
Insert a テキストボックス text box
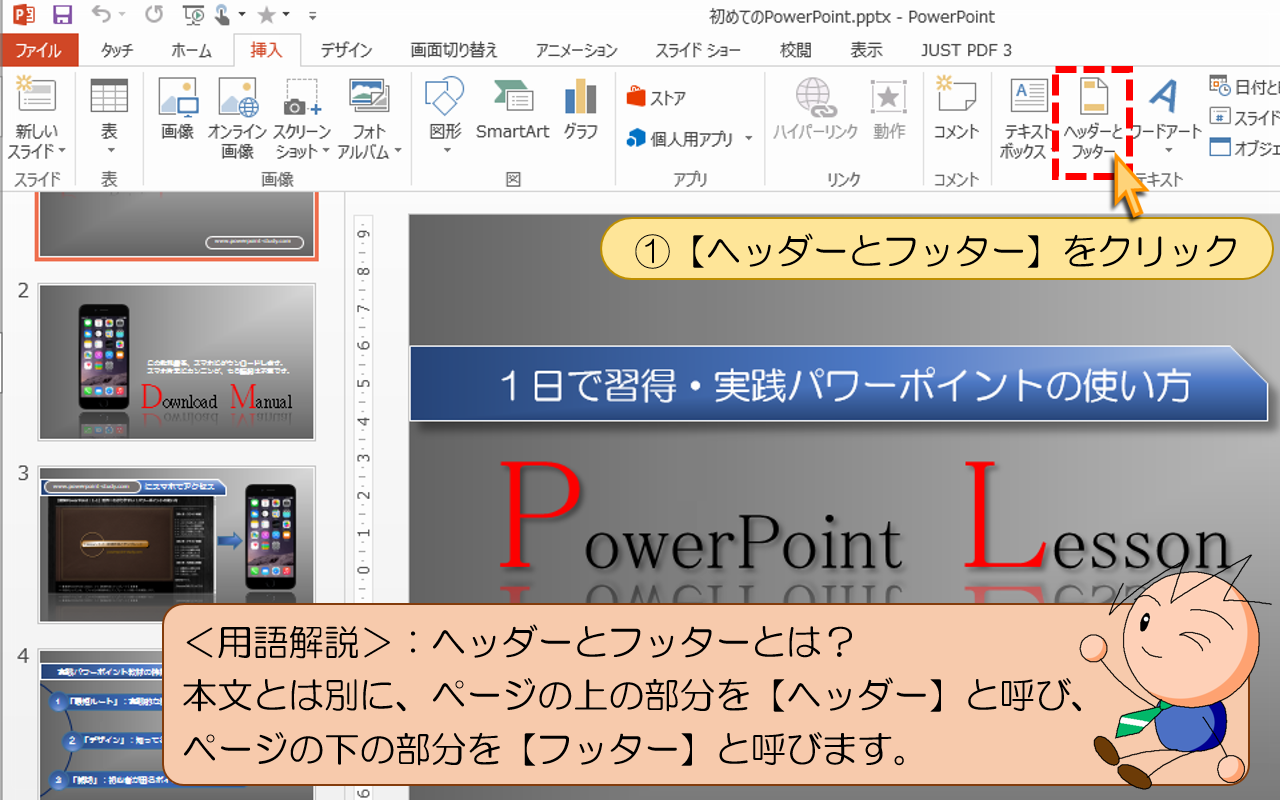(1027, 118)
